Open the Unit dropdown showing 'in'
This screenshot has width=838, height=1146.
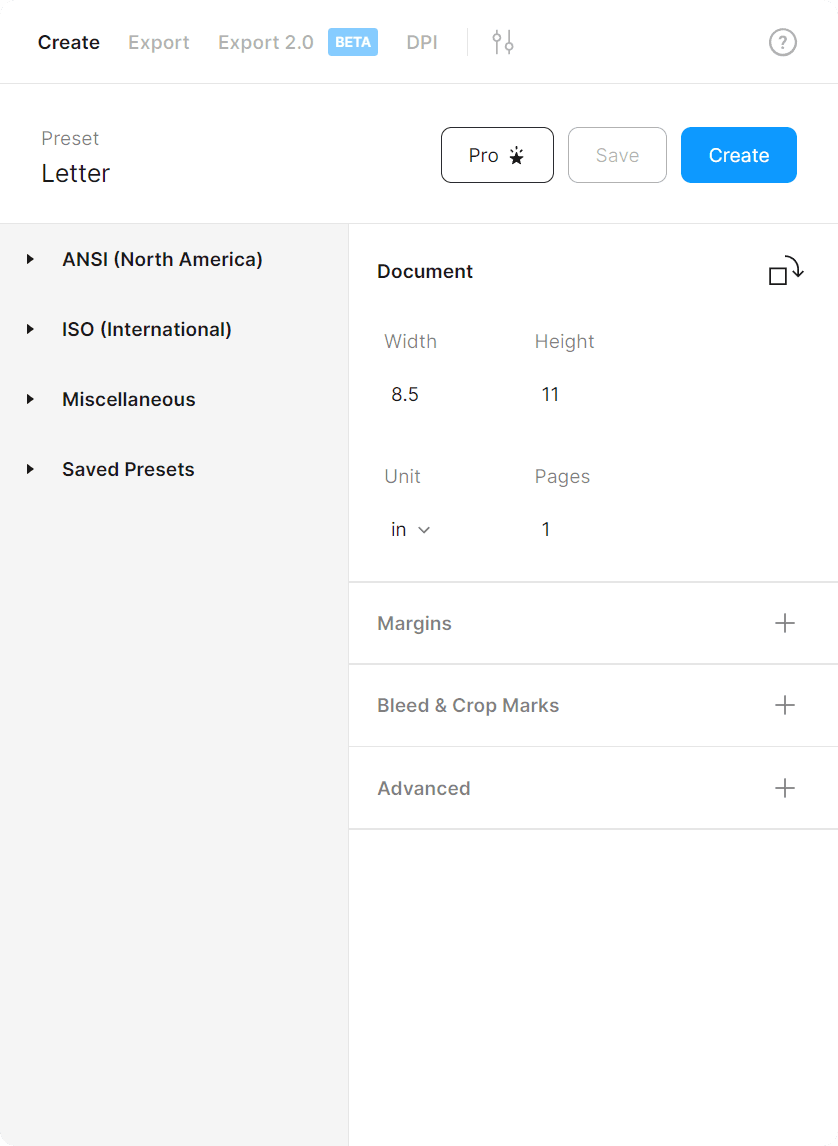(x=408, y=529)
